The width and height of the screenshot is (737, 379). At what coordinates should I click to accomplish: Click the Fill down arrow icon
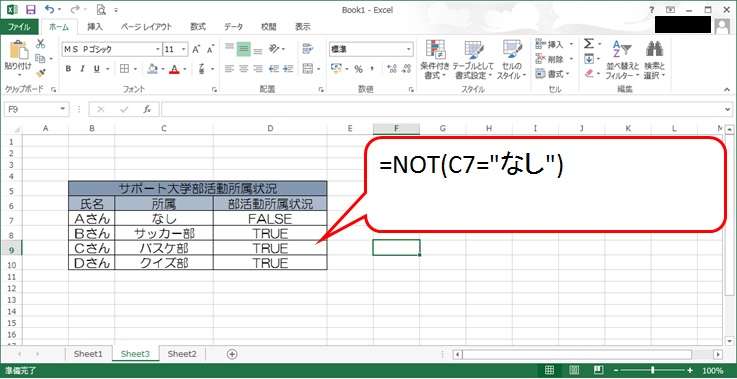coord(588,59)
